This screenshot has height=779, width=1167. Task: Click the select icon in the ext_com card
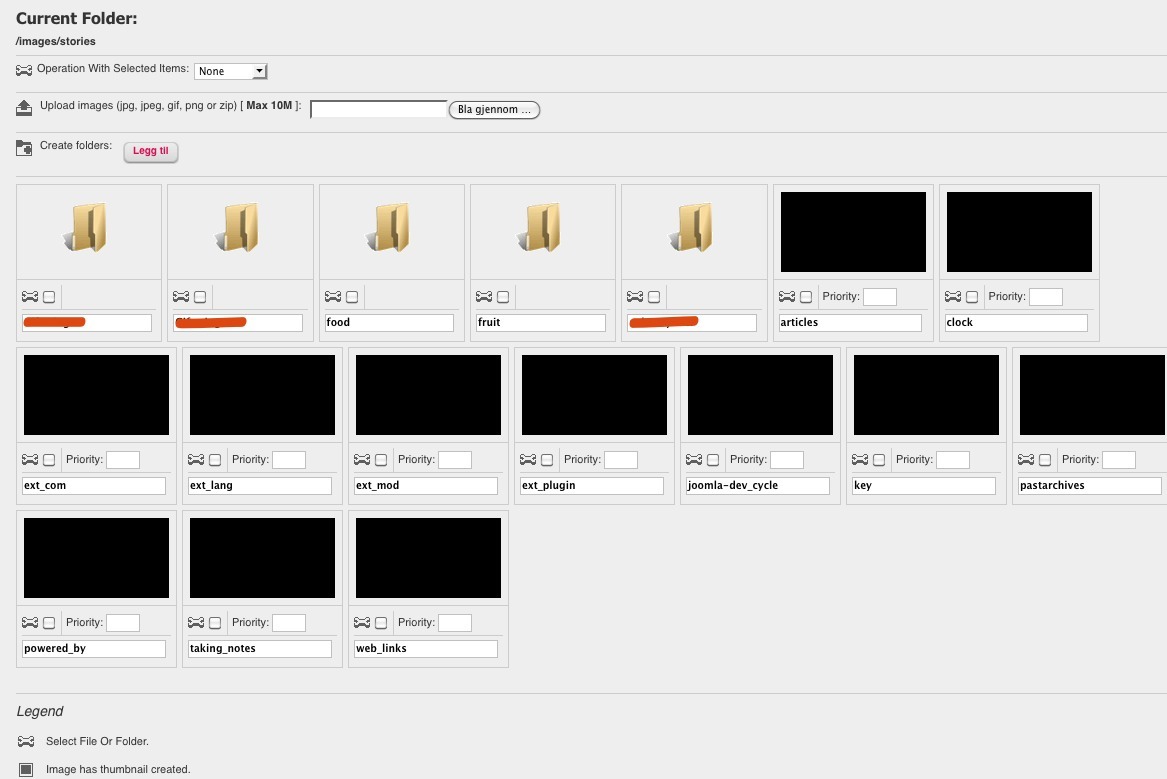pos(30,460)
